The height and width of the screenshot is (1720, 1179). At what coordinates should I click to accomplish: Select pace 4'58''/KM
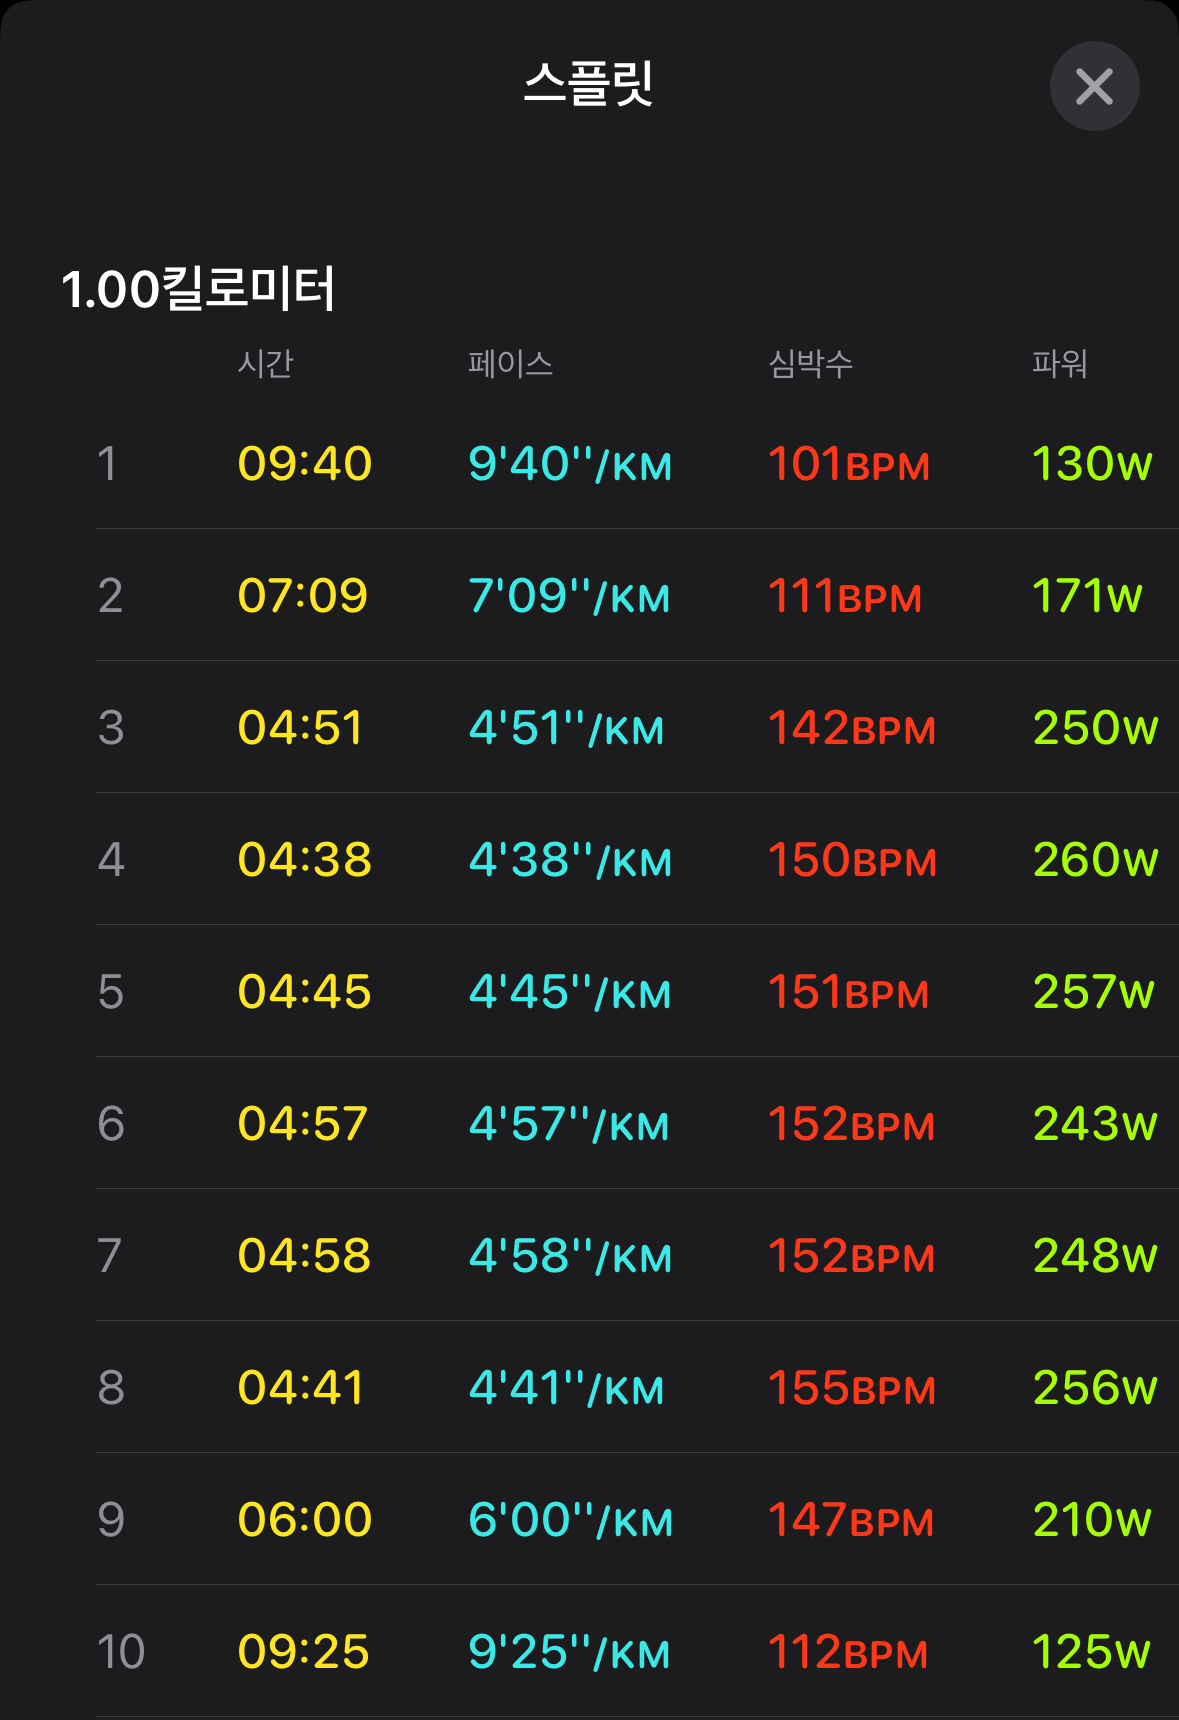(570, 1256)
